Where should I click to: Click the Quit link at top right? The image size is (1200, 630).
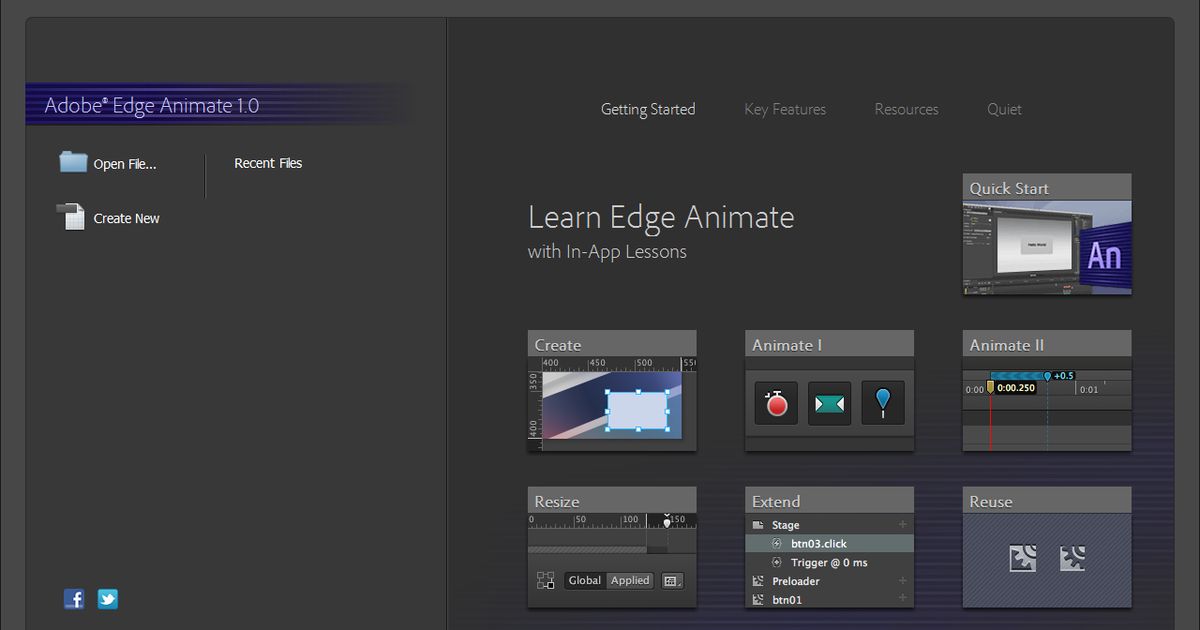(1004, 109)
